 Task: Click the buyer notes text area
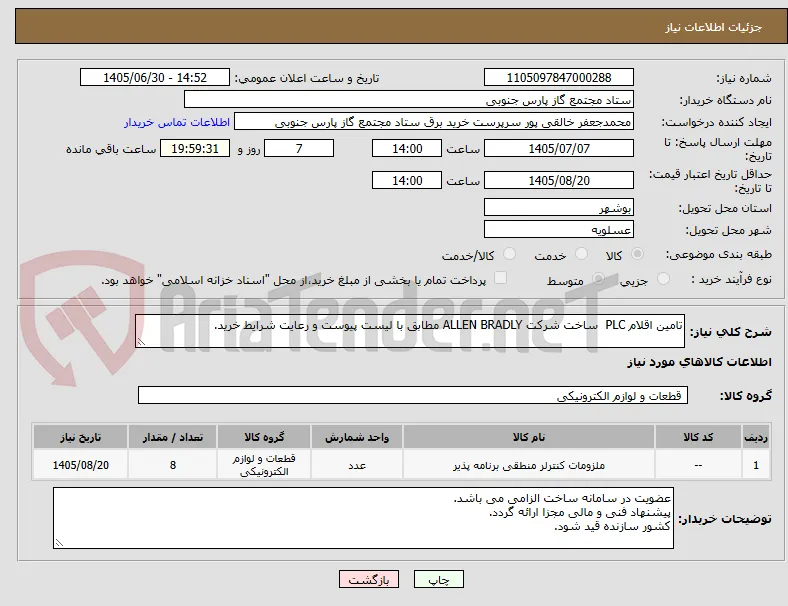coord(363,518)
